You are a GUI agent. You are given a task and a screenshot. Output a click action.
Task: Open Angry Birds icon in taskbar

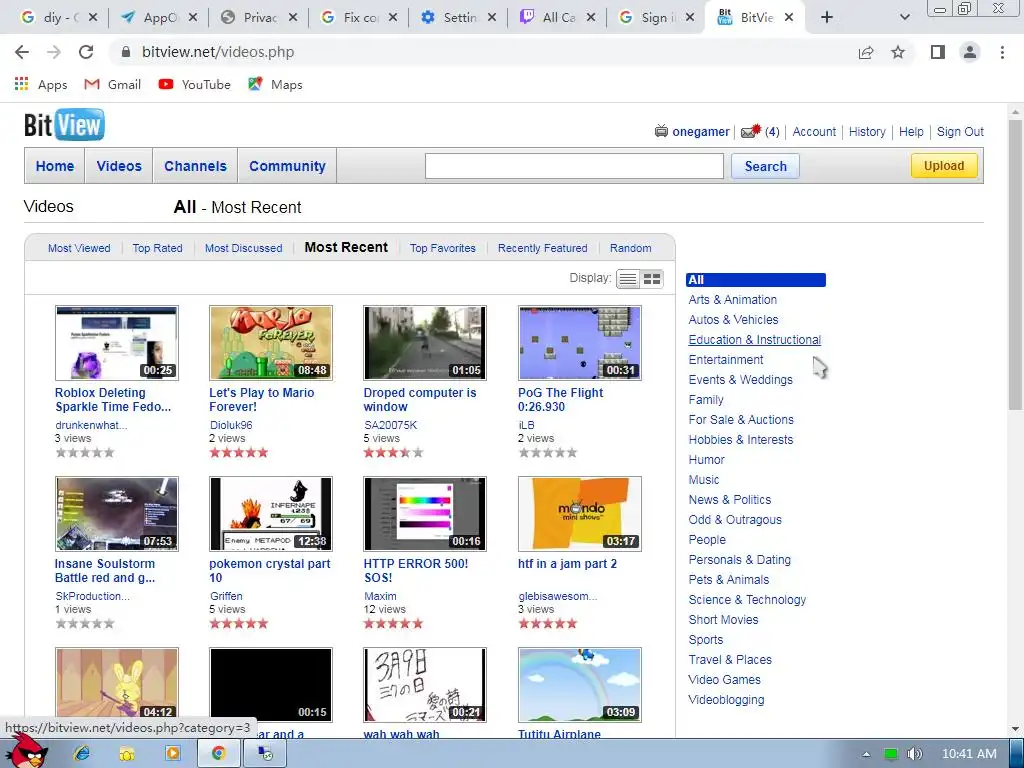[x=26, y=752]
